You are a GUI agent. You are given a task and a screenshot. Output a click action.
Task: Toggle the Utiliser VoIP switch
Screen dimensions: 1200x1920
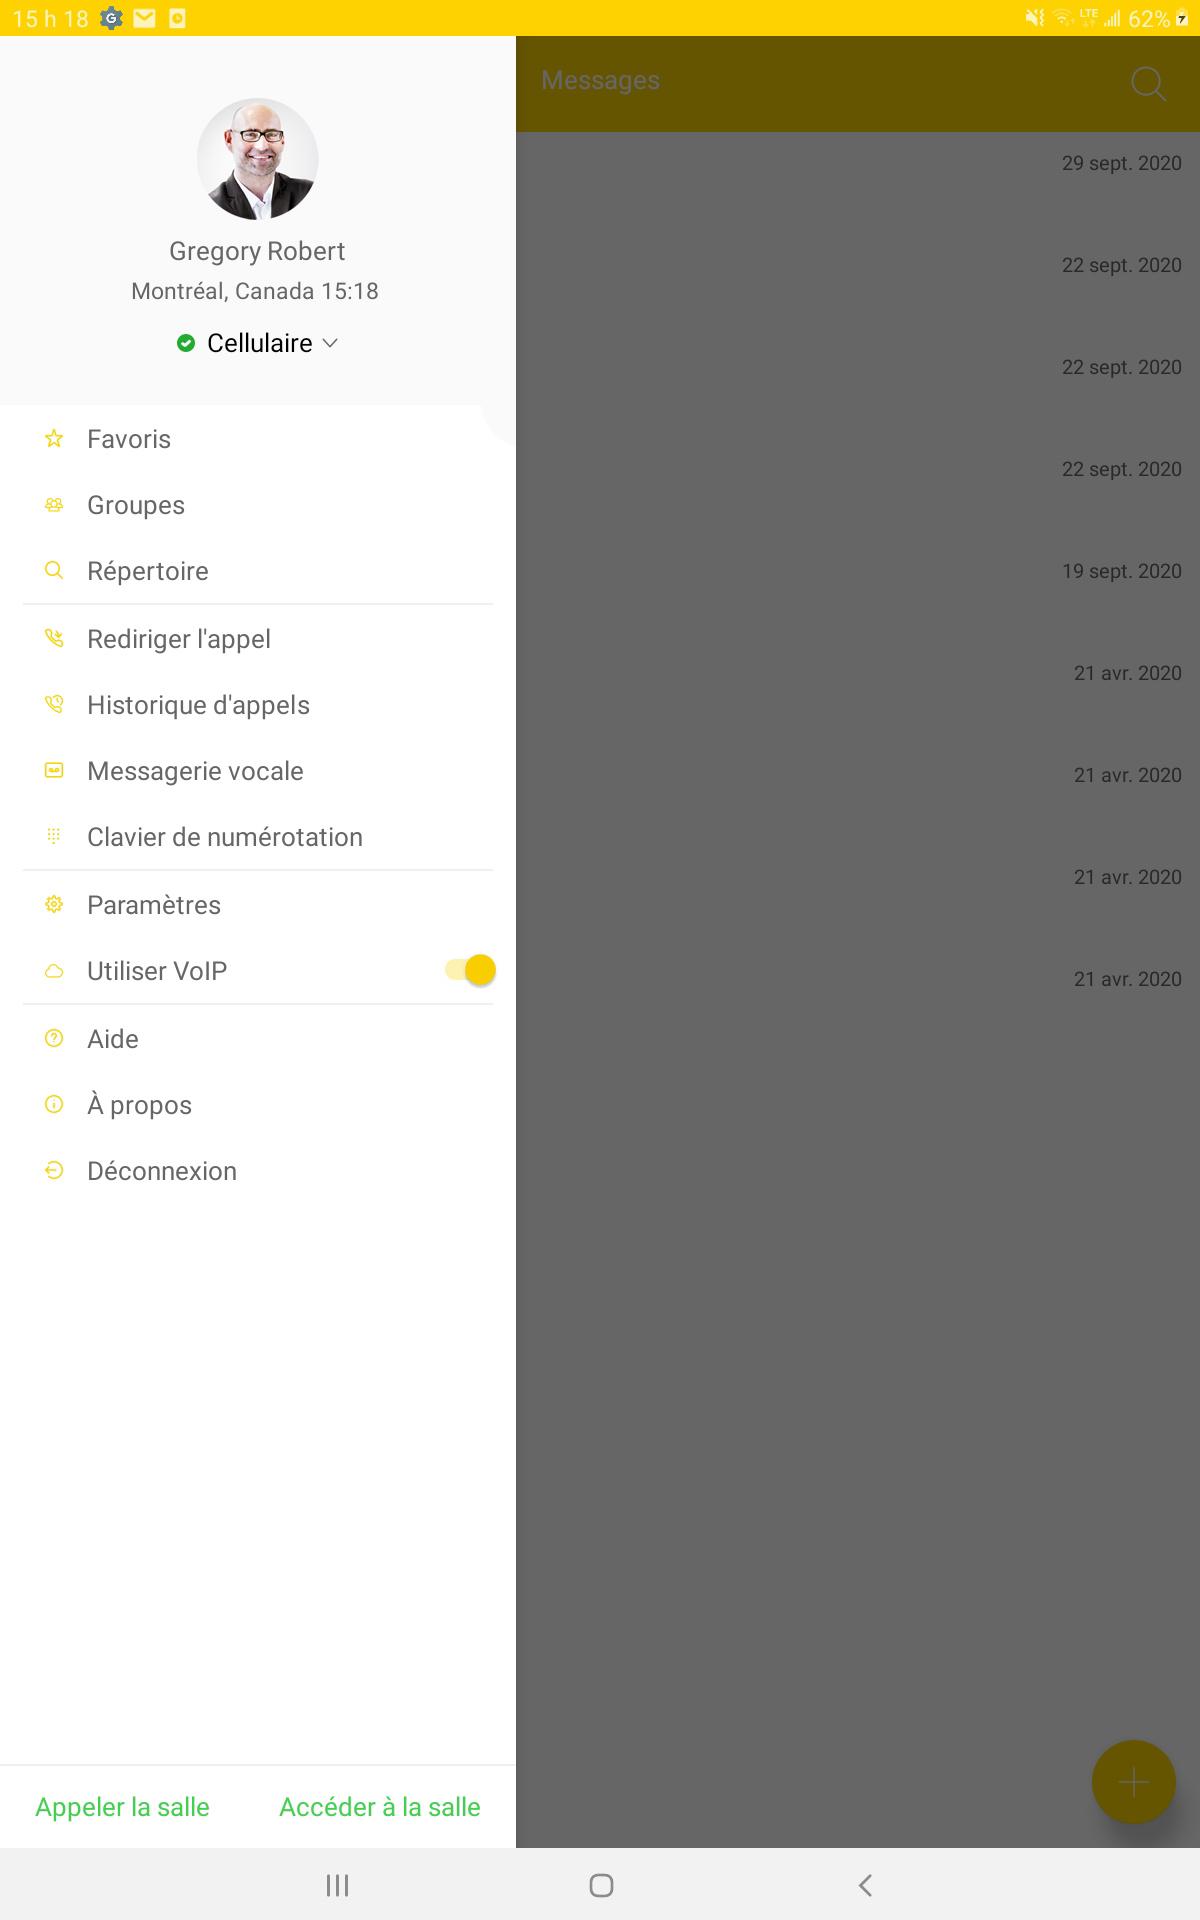(x=470, y=970)
